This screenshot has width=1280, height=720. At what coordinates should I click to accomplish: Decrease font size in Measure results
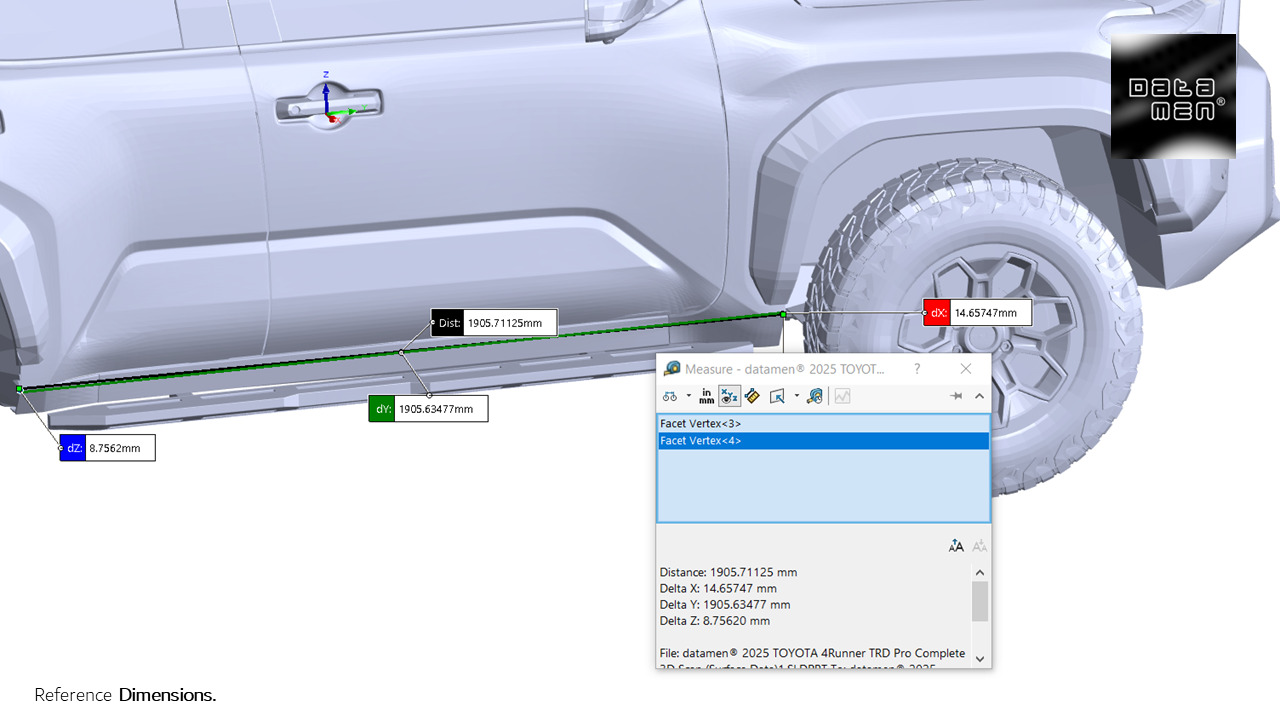tap(980, 546)
